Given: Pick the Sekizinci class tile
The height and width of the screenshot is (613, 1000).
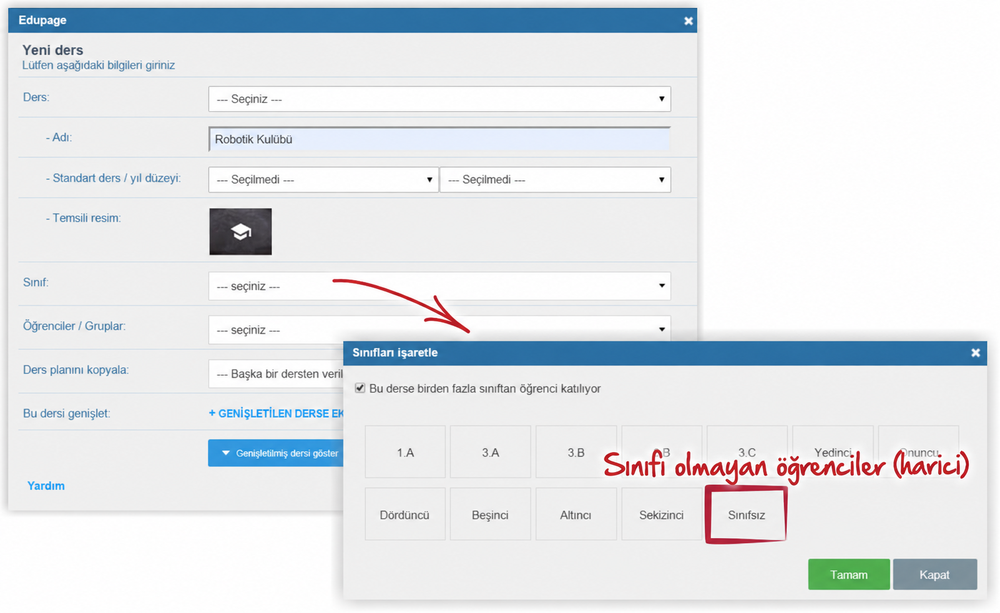Looking at the screenshot, I should point(661,515).
